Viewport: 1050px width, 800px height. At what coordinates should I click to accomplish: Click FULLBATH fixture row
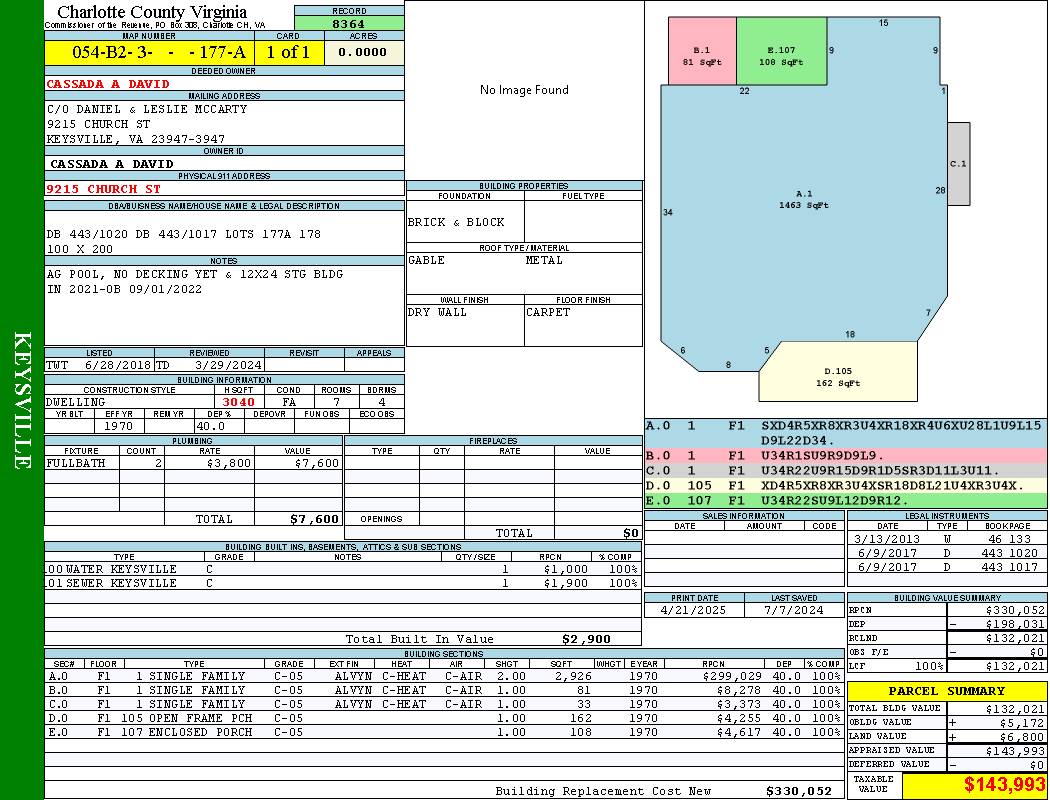(194, 463)
